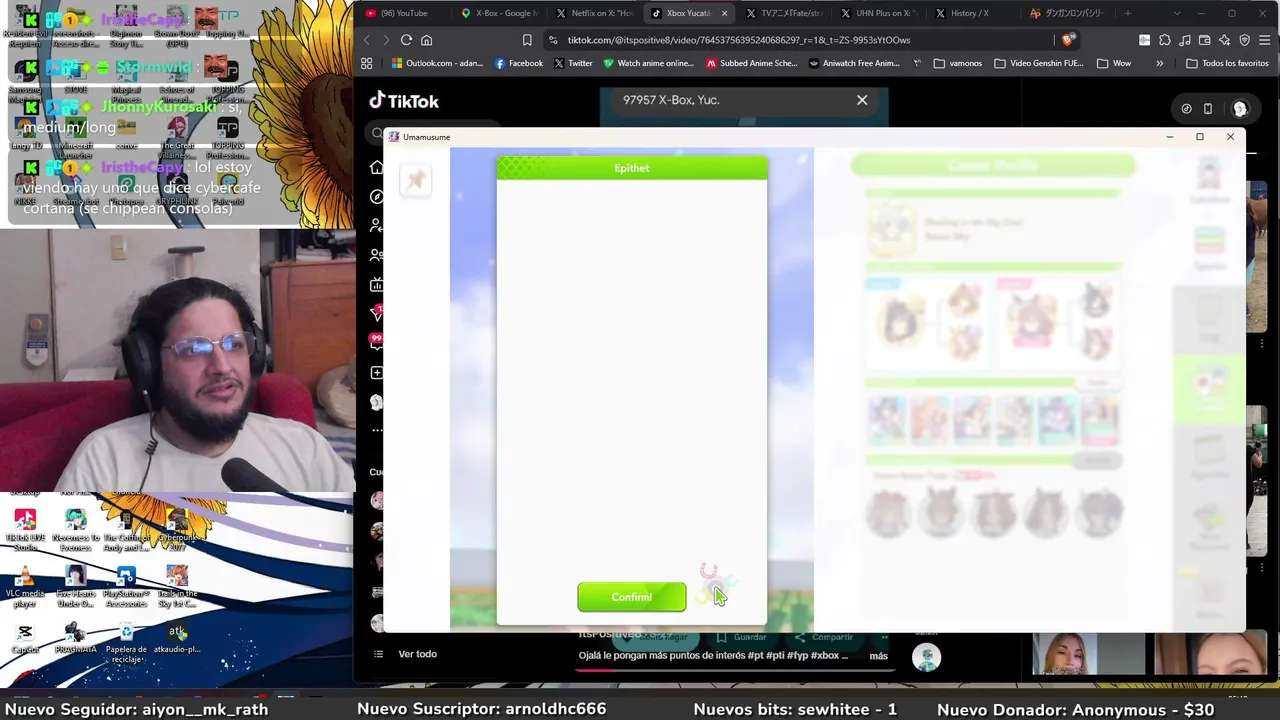Click Ver todo in TikTok sidebar
This screenshot has height=720, width=1280.
pos(417,654)
